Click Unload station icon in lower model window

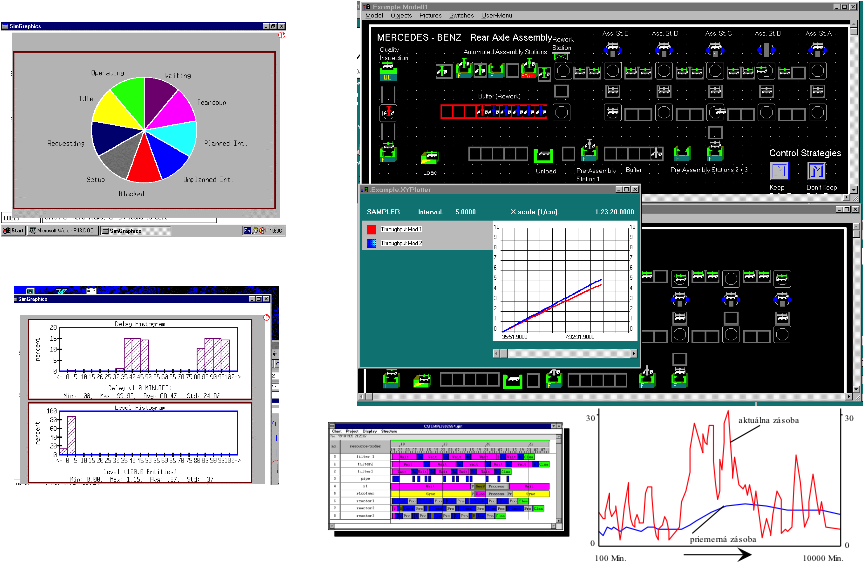pyautogui.click(x=512, y=380)
